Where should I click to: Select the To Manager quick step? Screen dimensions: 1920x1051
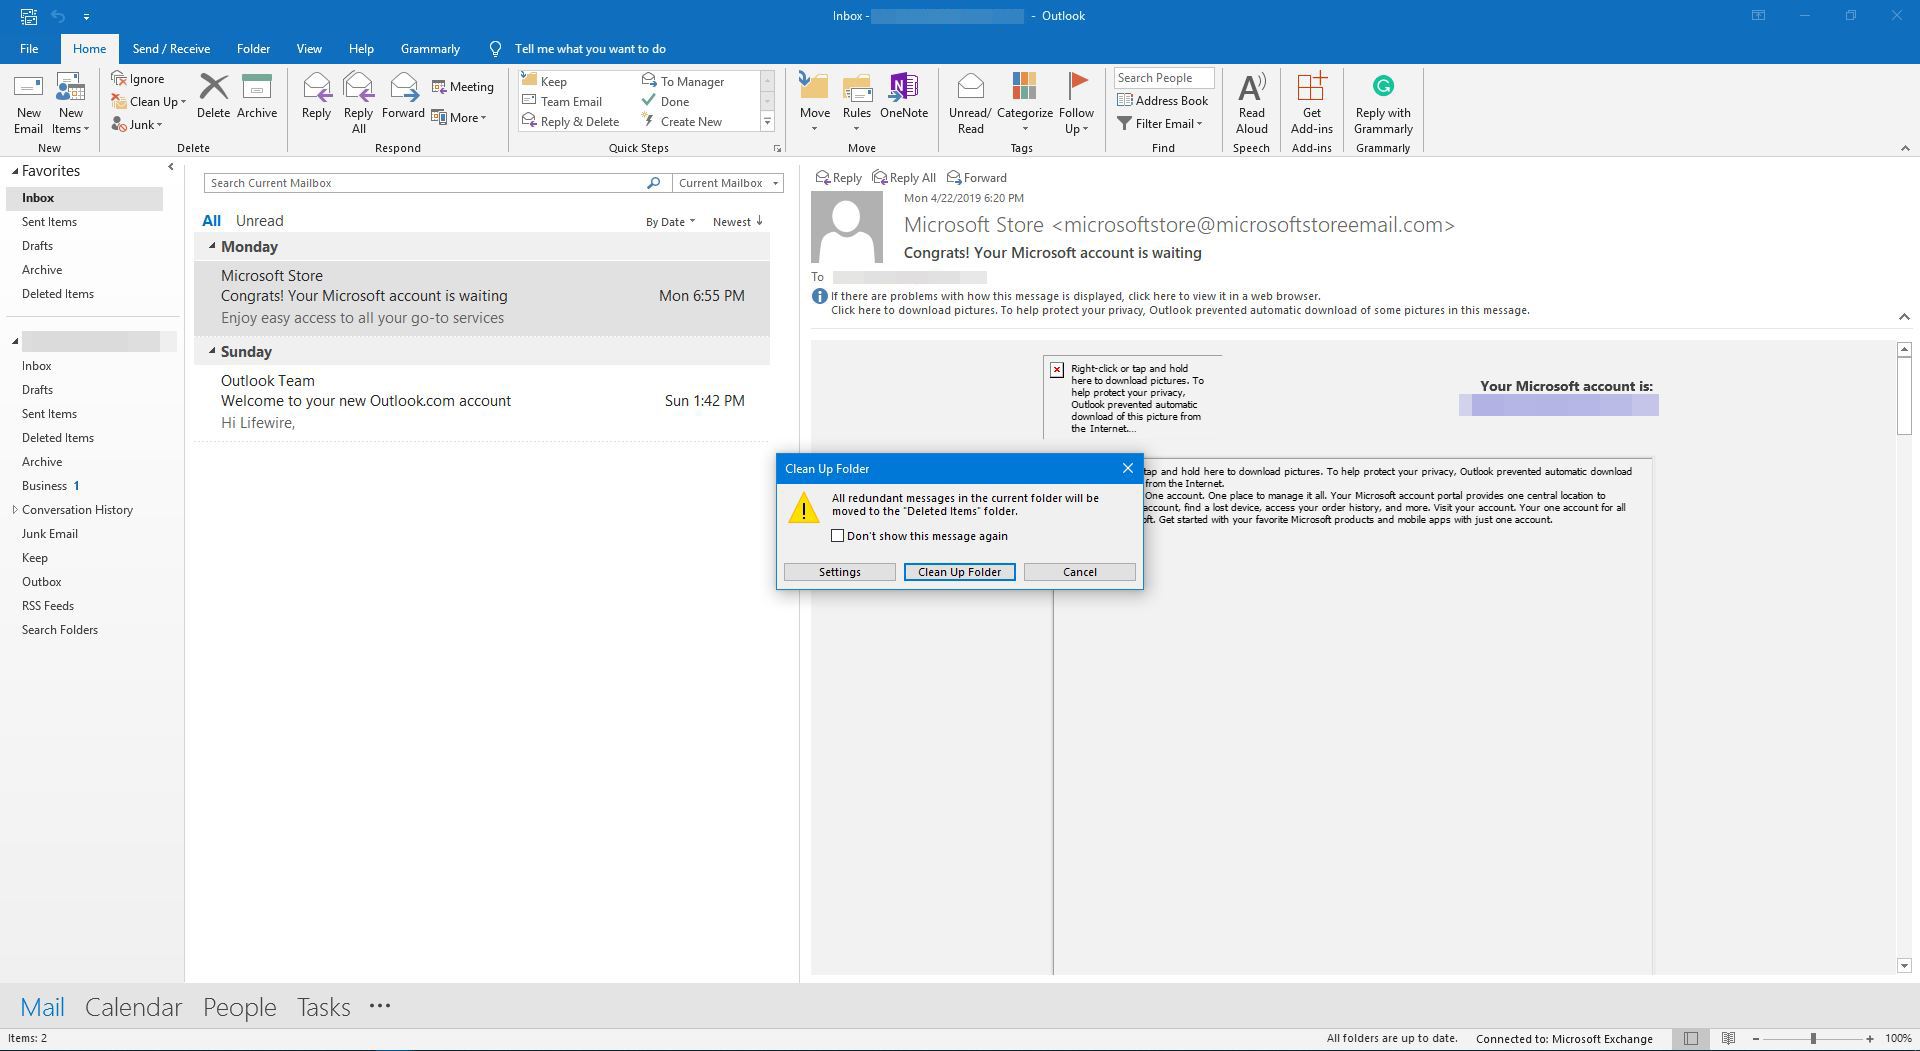point(683,81)
